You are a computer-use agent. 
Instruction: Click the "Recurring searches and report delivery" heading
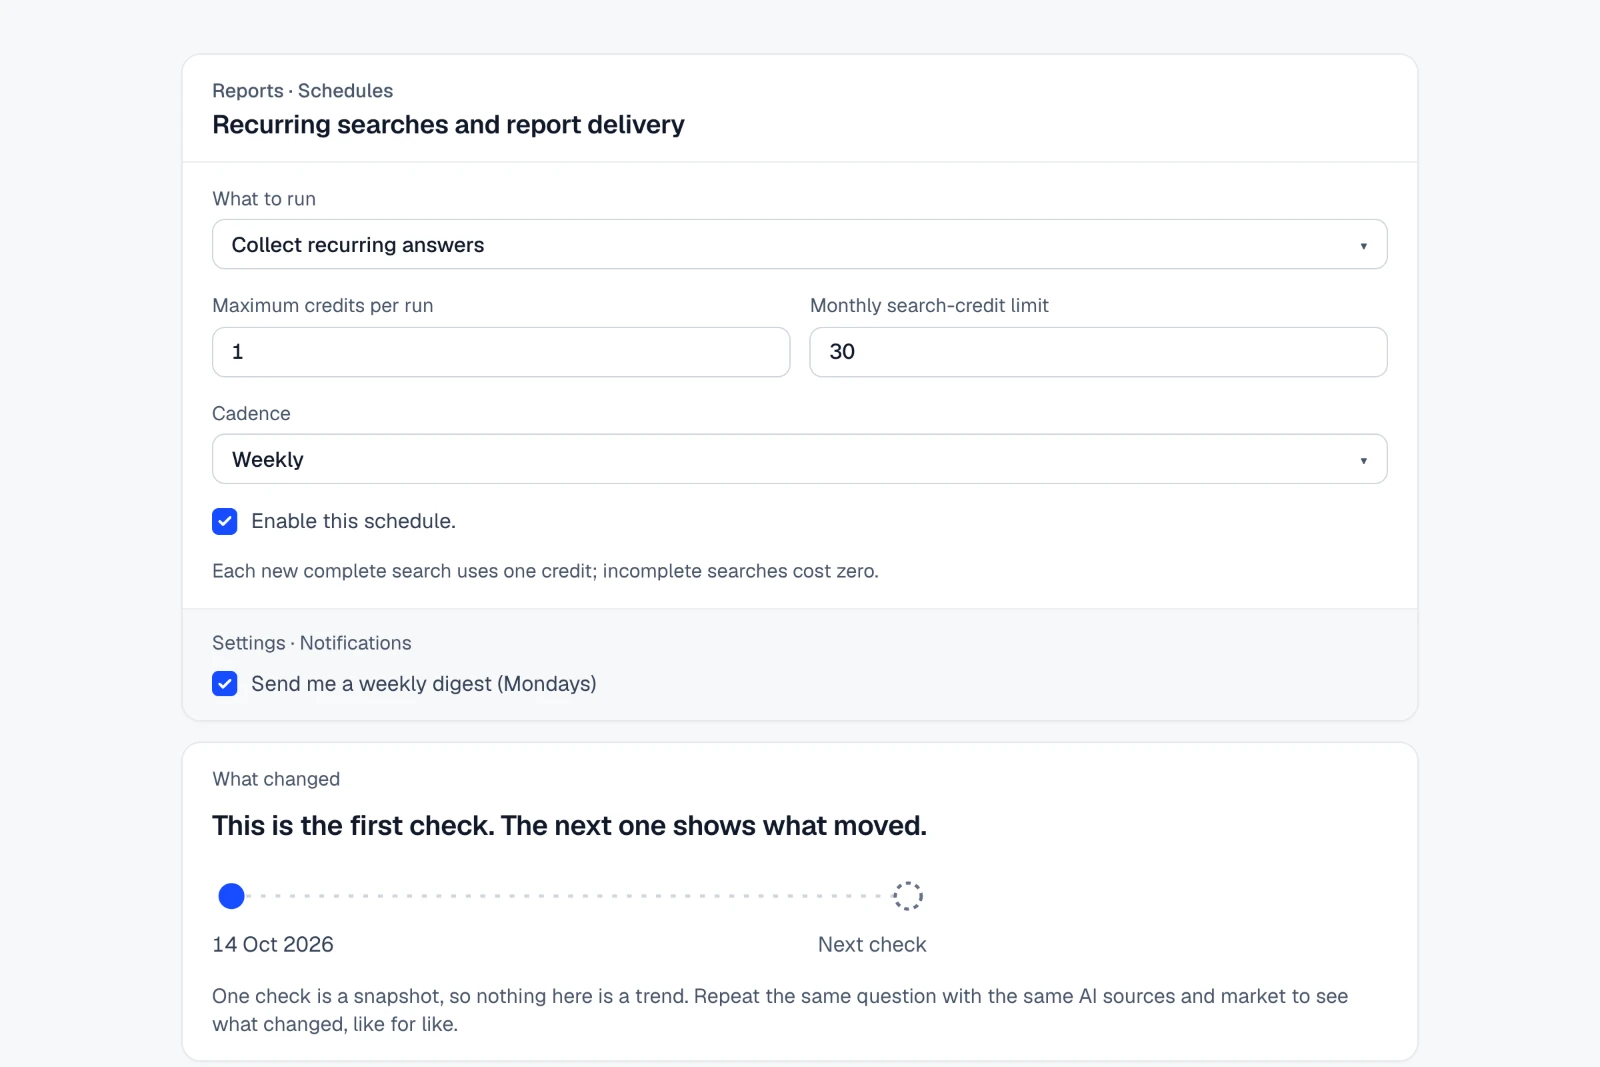point(448,125)
